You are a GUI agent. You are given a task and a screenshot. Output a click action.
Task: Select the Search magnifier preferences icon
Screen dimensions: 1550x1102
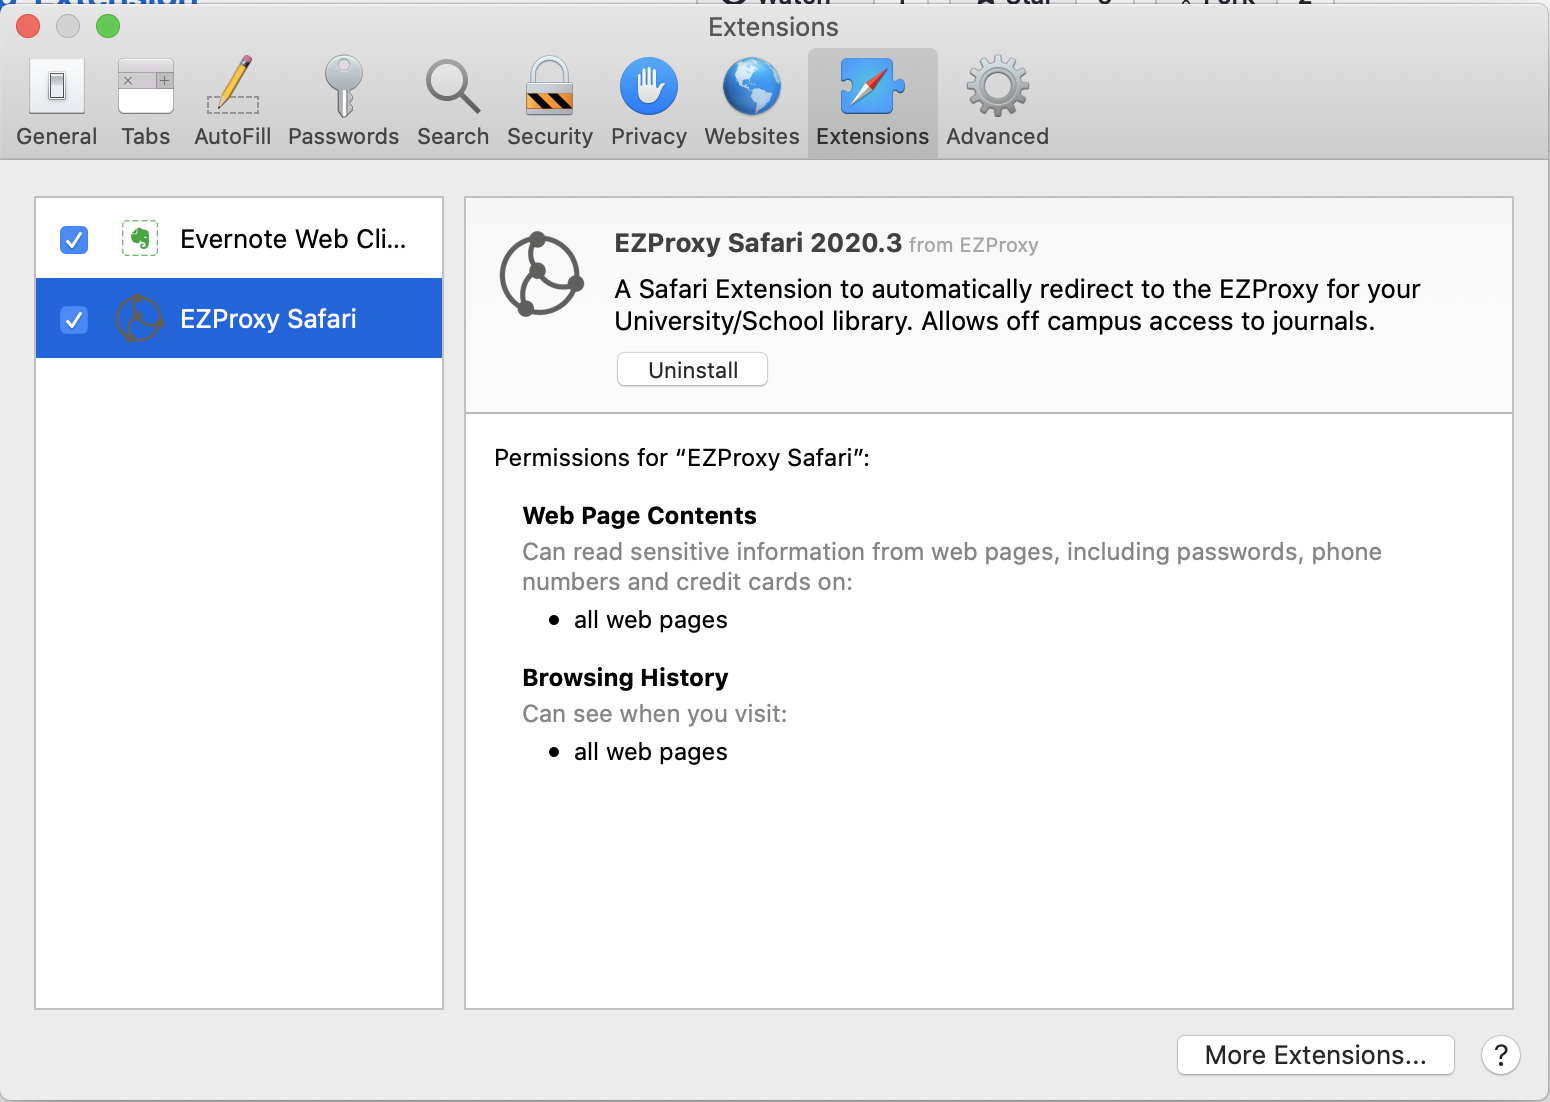452,100
